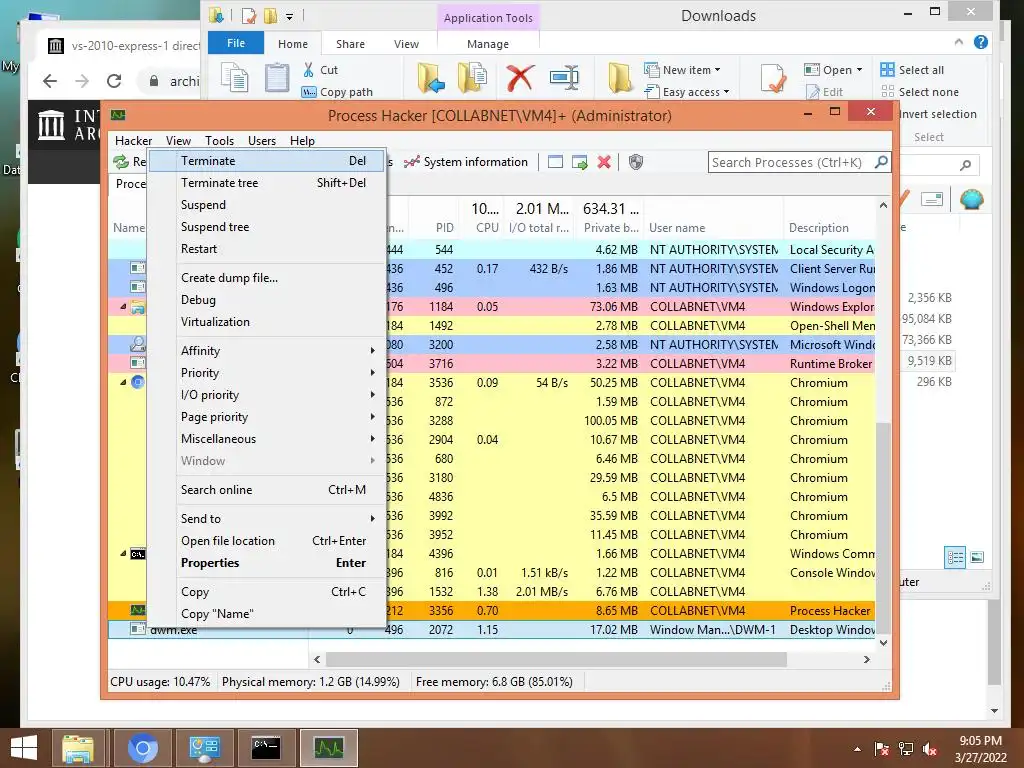This screenshot has width=1024, height=768.
Task: Click the Cut button in Explorer ribbon
Action: pos(320,70)
